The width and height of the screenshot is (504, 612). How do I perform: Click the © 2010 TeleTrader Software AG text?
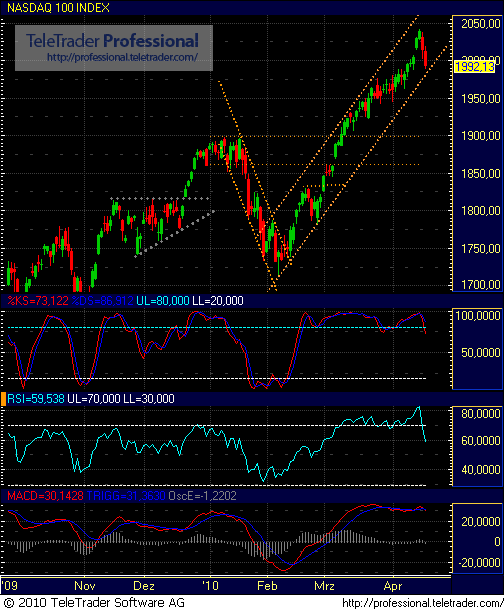pyautogui.click(x=93, y=603)
